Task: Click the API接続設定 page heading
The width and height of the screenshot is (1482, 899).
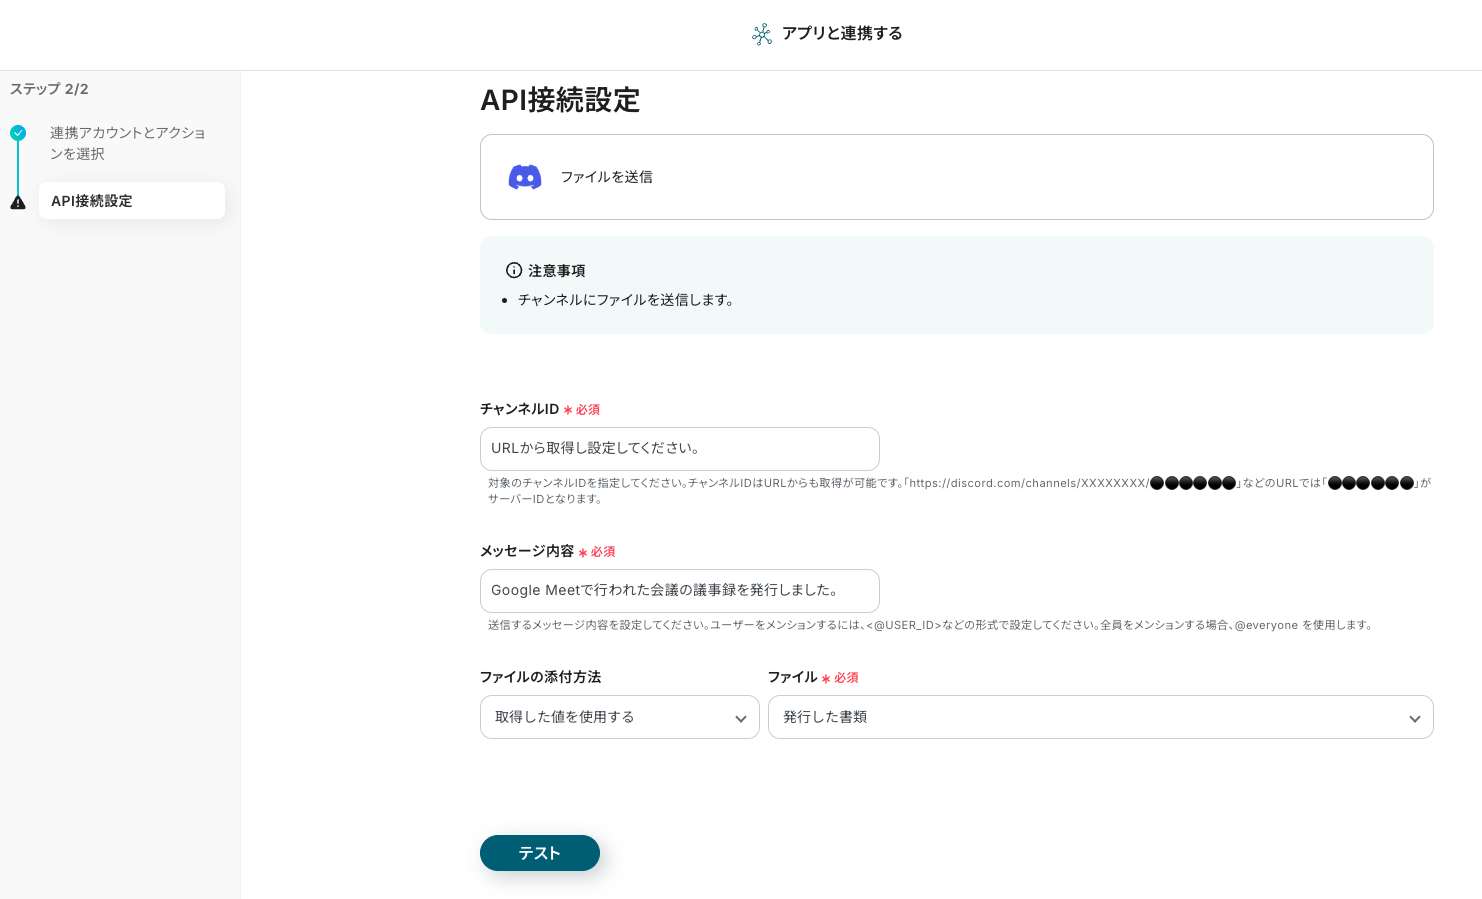Action: click(560, 100)
